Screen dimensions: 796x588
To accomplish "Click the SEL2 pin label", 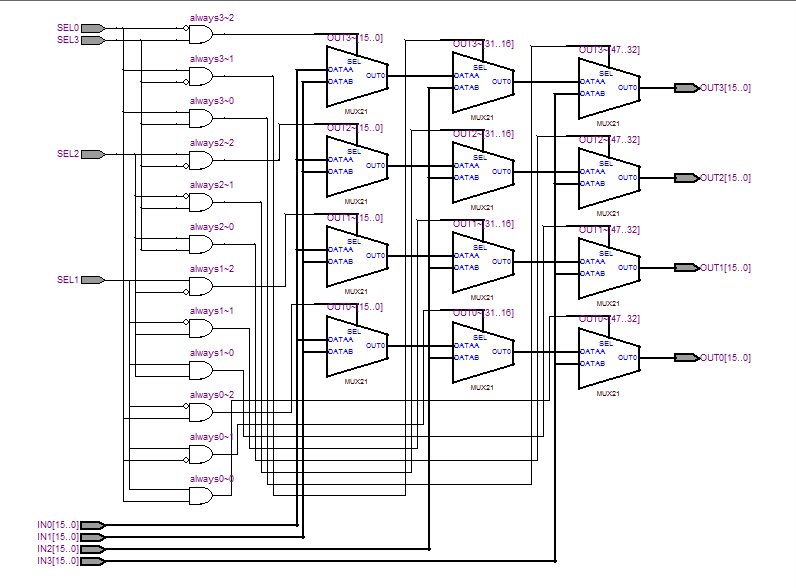I will pyautogui.click(x=68, y=154).
